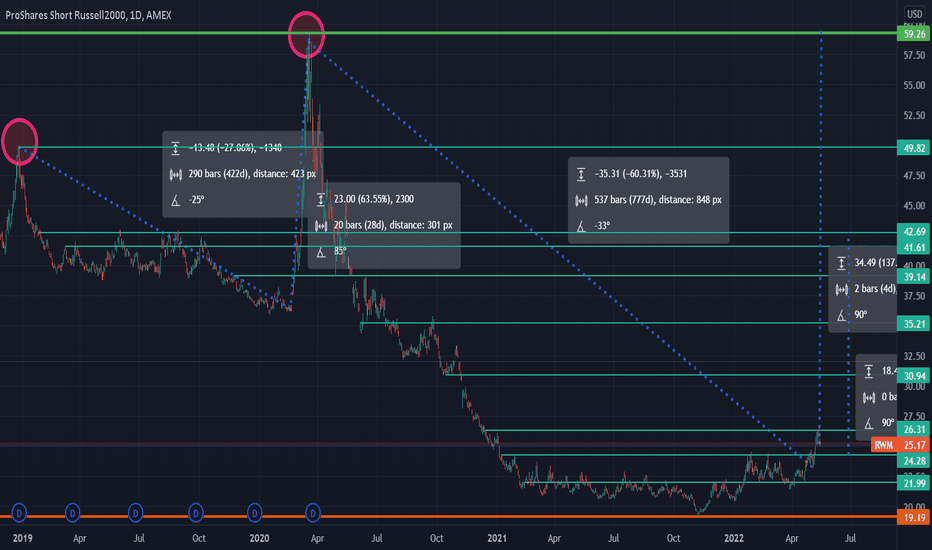The height and width of the screenshot is (550, 932).
Task: Click bars-range icon beside 537 bars (777d)
Action: click(x=581, y=200)
